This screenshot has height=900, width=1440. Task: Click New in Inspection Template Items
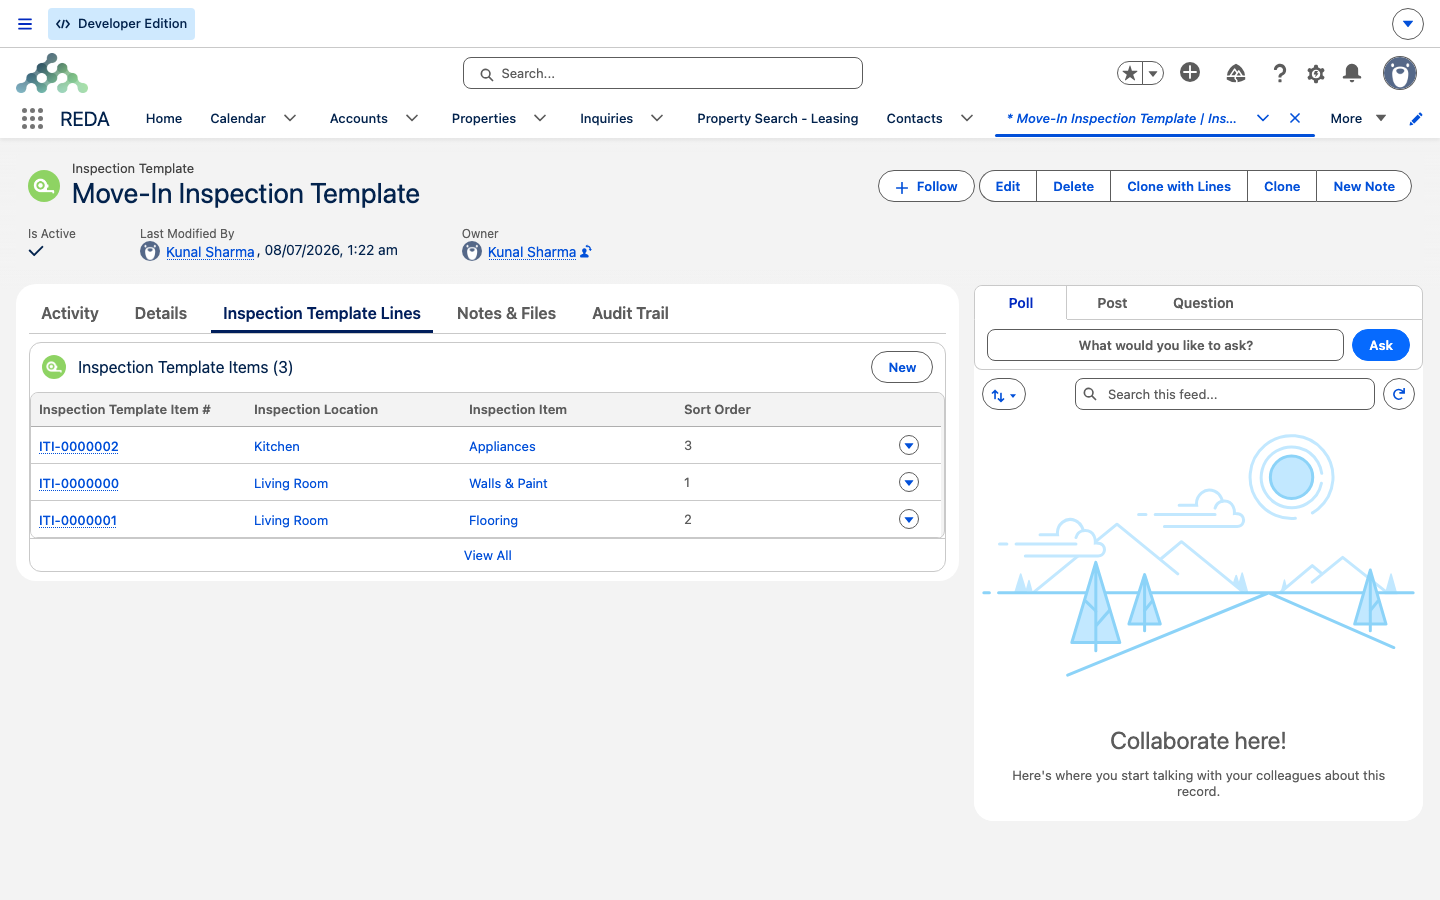point(902,367)
